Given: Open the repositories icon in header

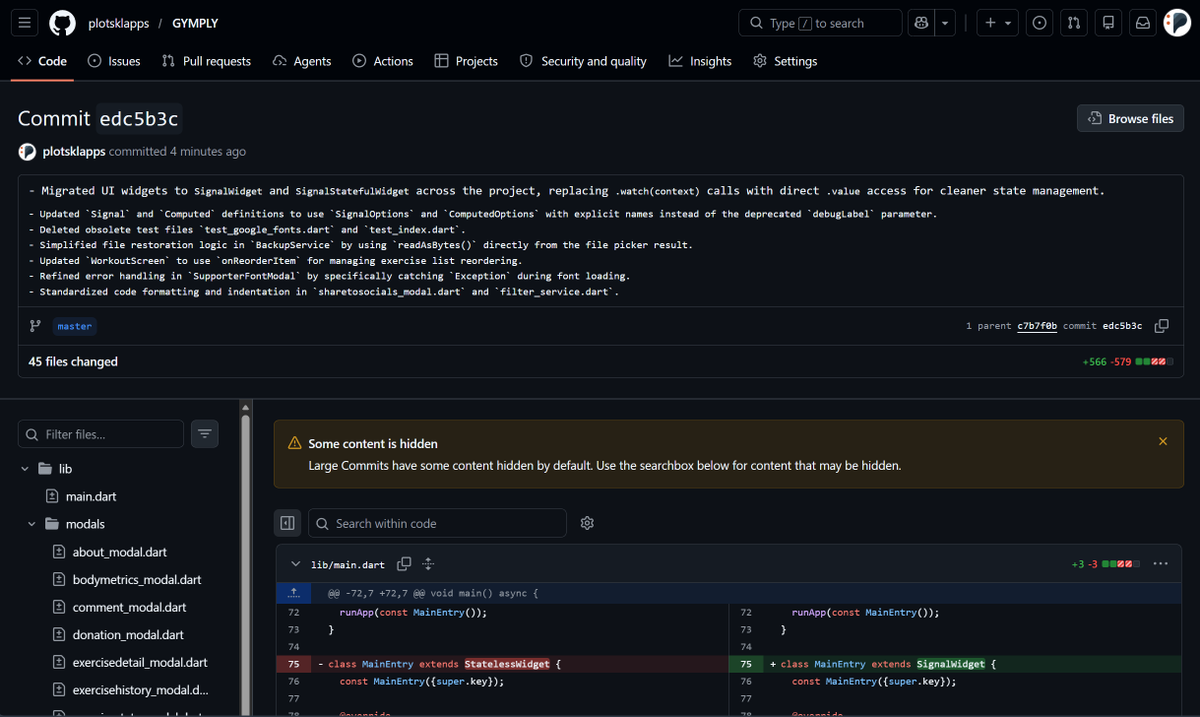Looking at the screenshot, I should pos(1108,23).
